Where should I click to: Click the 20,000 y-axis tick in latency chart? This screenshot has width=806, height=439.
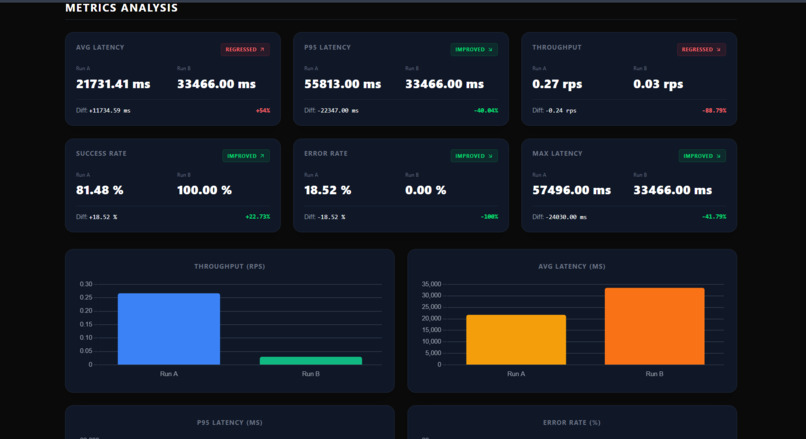click(431, 318)
